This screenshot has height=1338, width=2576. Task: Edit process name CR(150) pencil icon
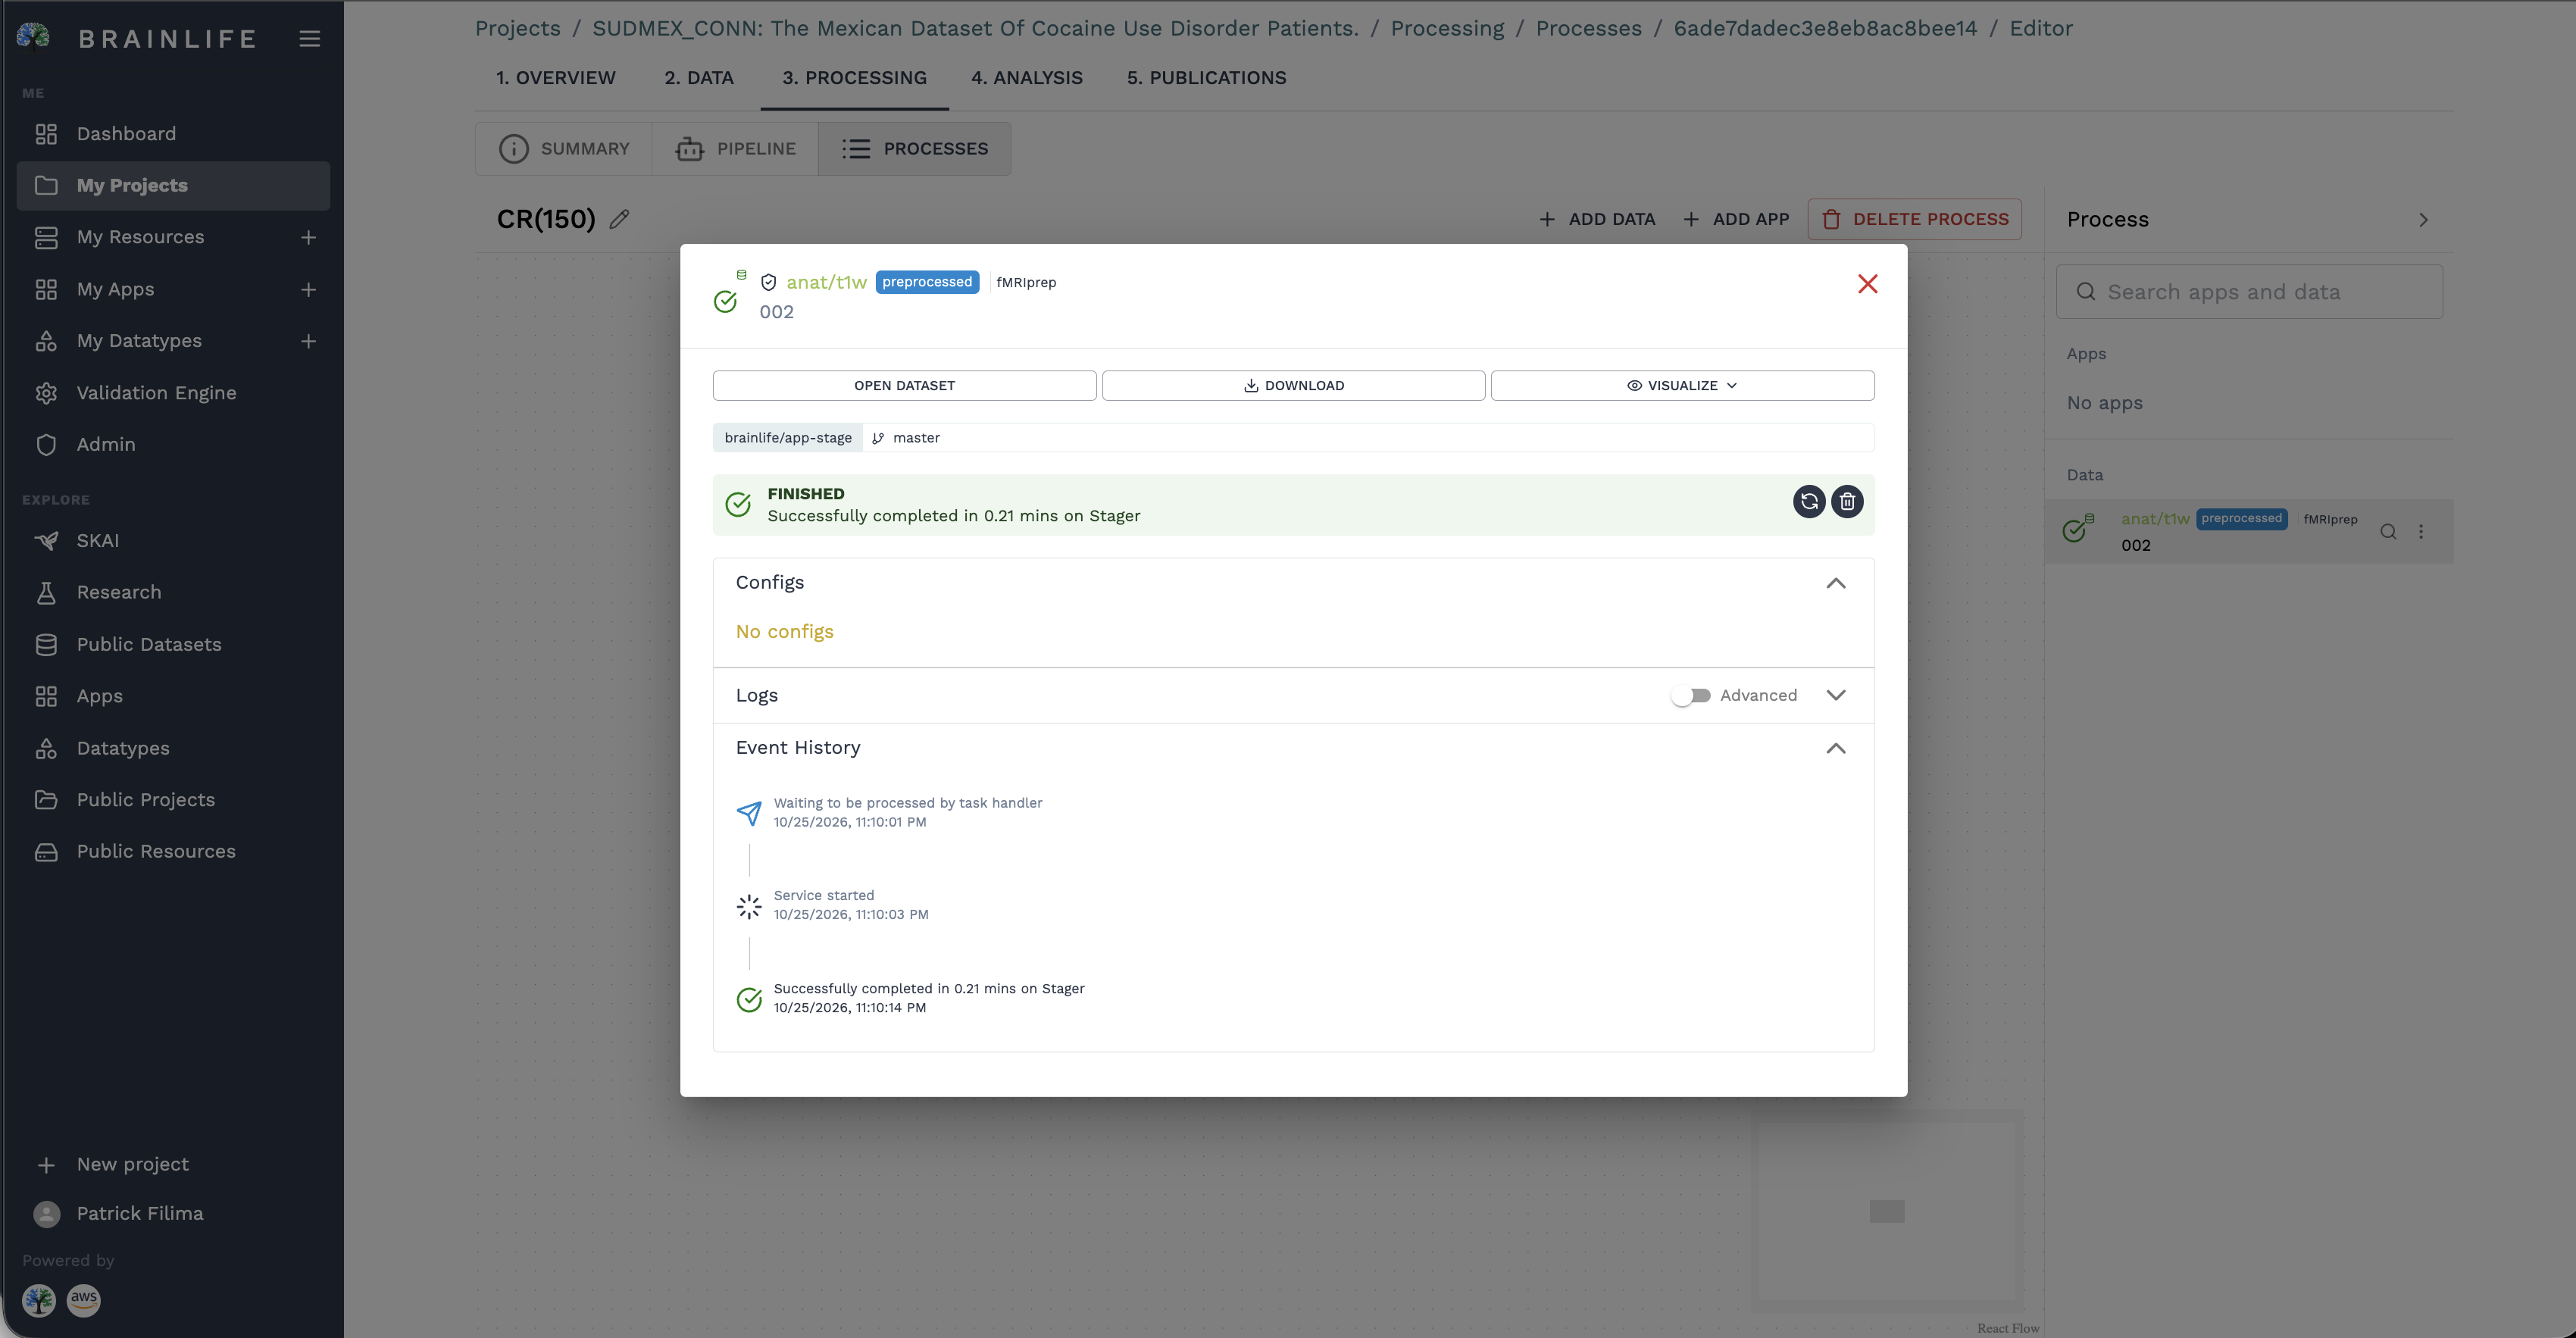tap(619, 219)
